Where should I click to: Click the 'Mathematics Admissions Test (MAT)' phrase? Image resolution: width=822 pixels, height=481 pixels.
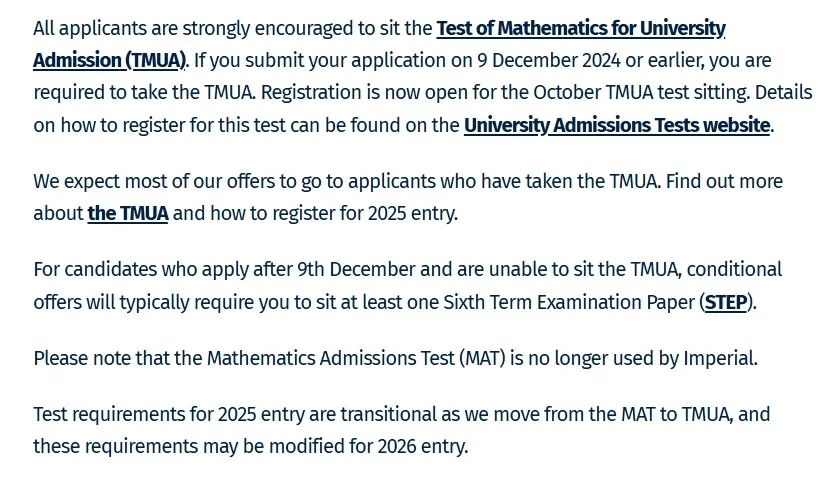356,358
